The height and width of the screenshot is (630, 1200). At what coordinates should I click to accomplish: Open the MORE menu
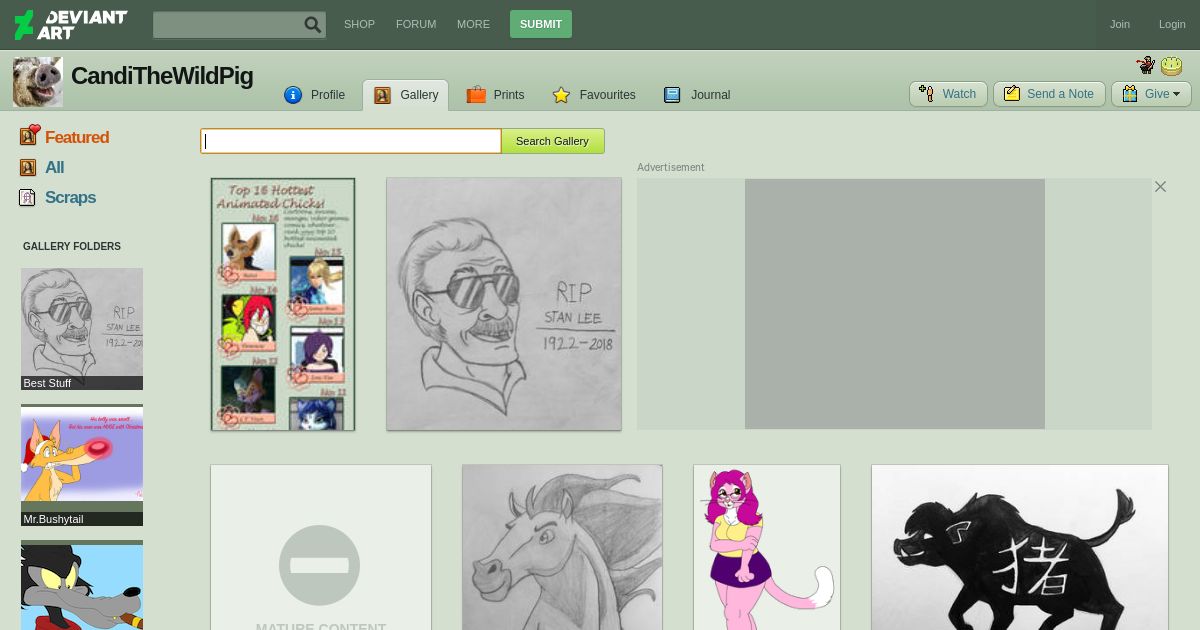473,24
